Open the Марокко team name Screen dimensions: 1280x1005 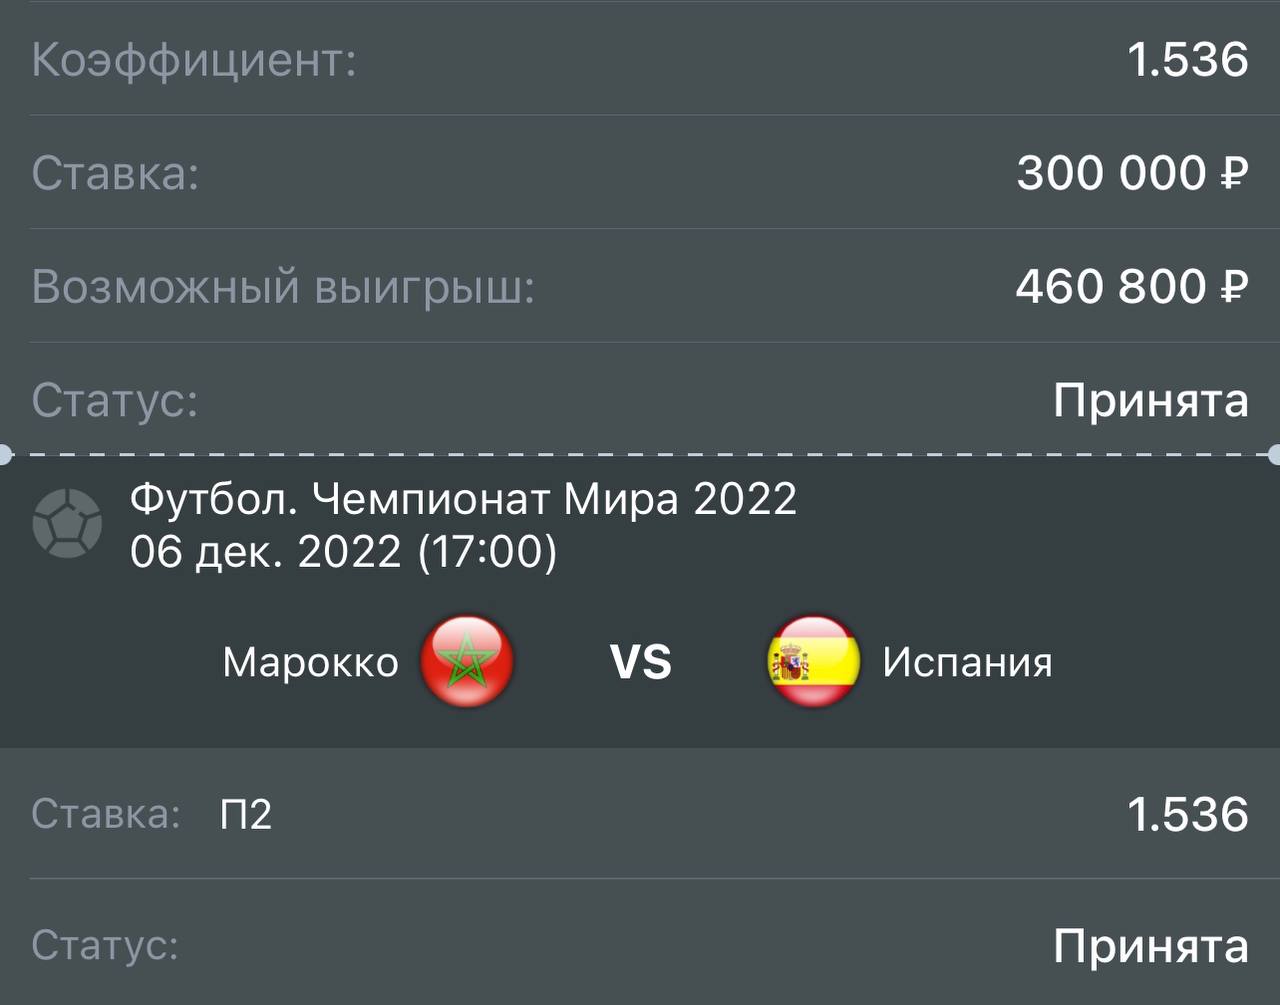pyautogui.click(x=310, y=662)
